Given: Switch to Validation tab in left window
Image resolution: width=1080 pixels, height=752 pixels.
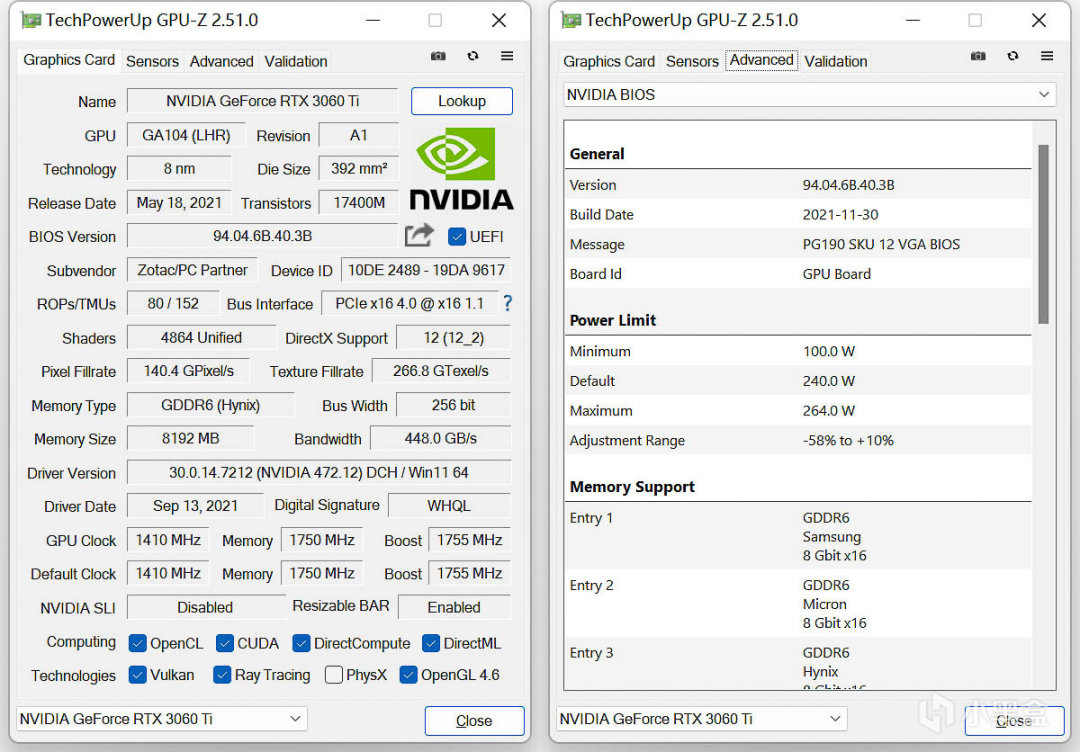Looking at the screenshot, I should pos(296,61).
